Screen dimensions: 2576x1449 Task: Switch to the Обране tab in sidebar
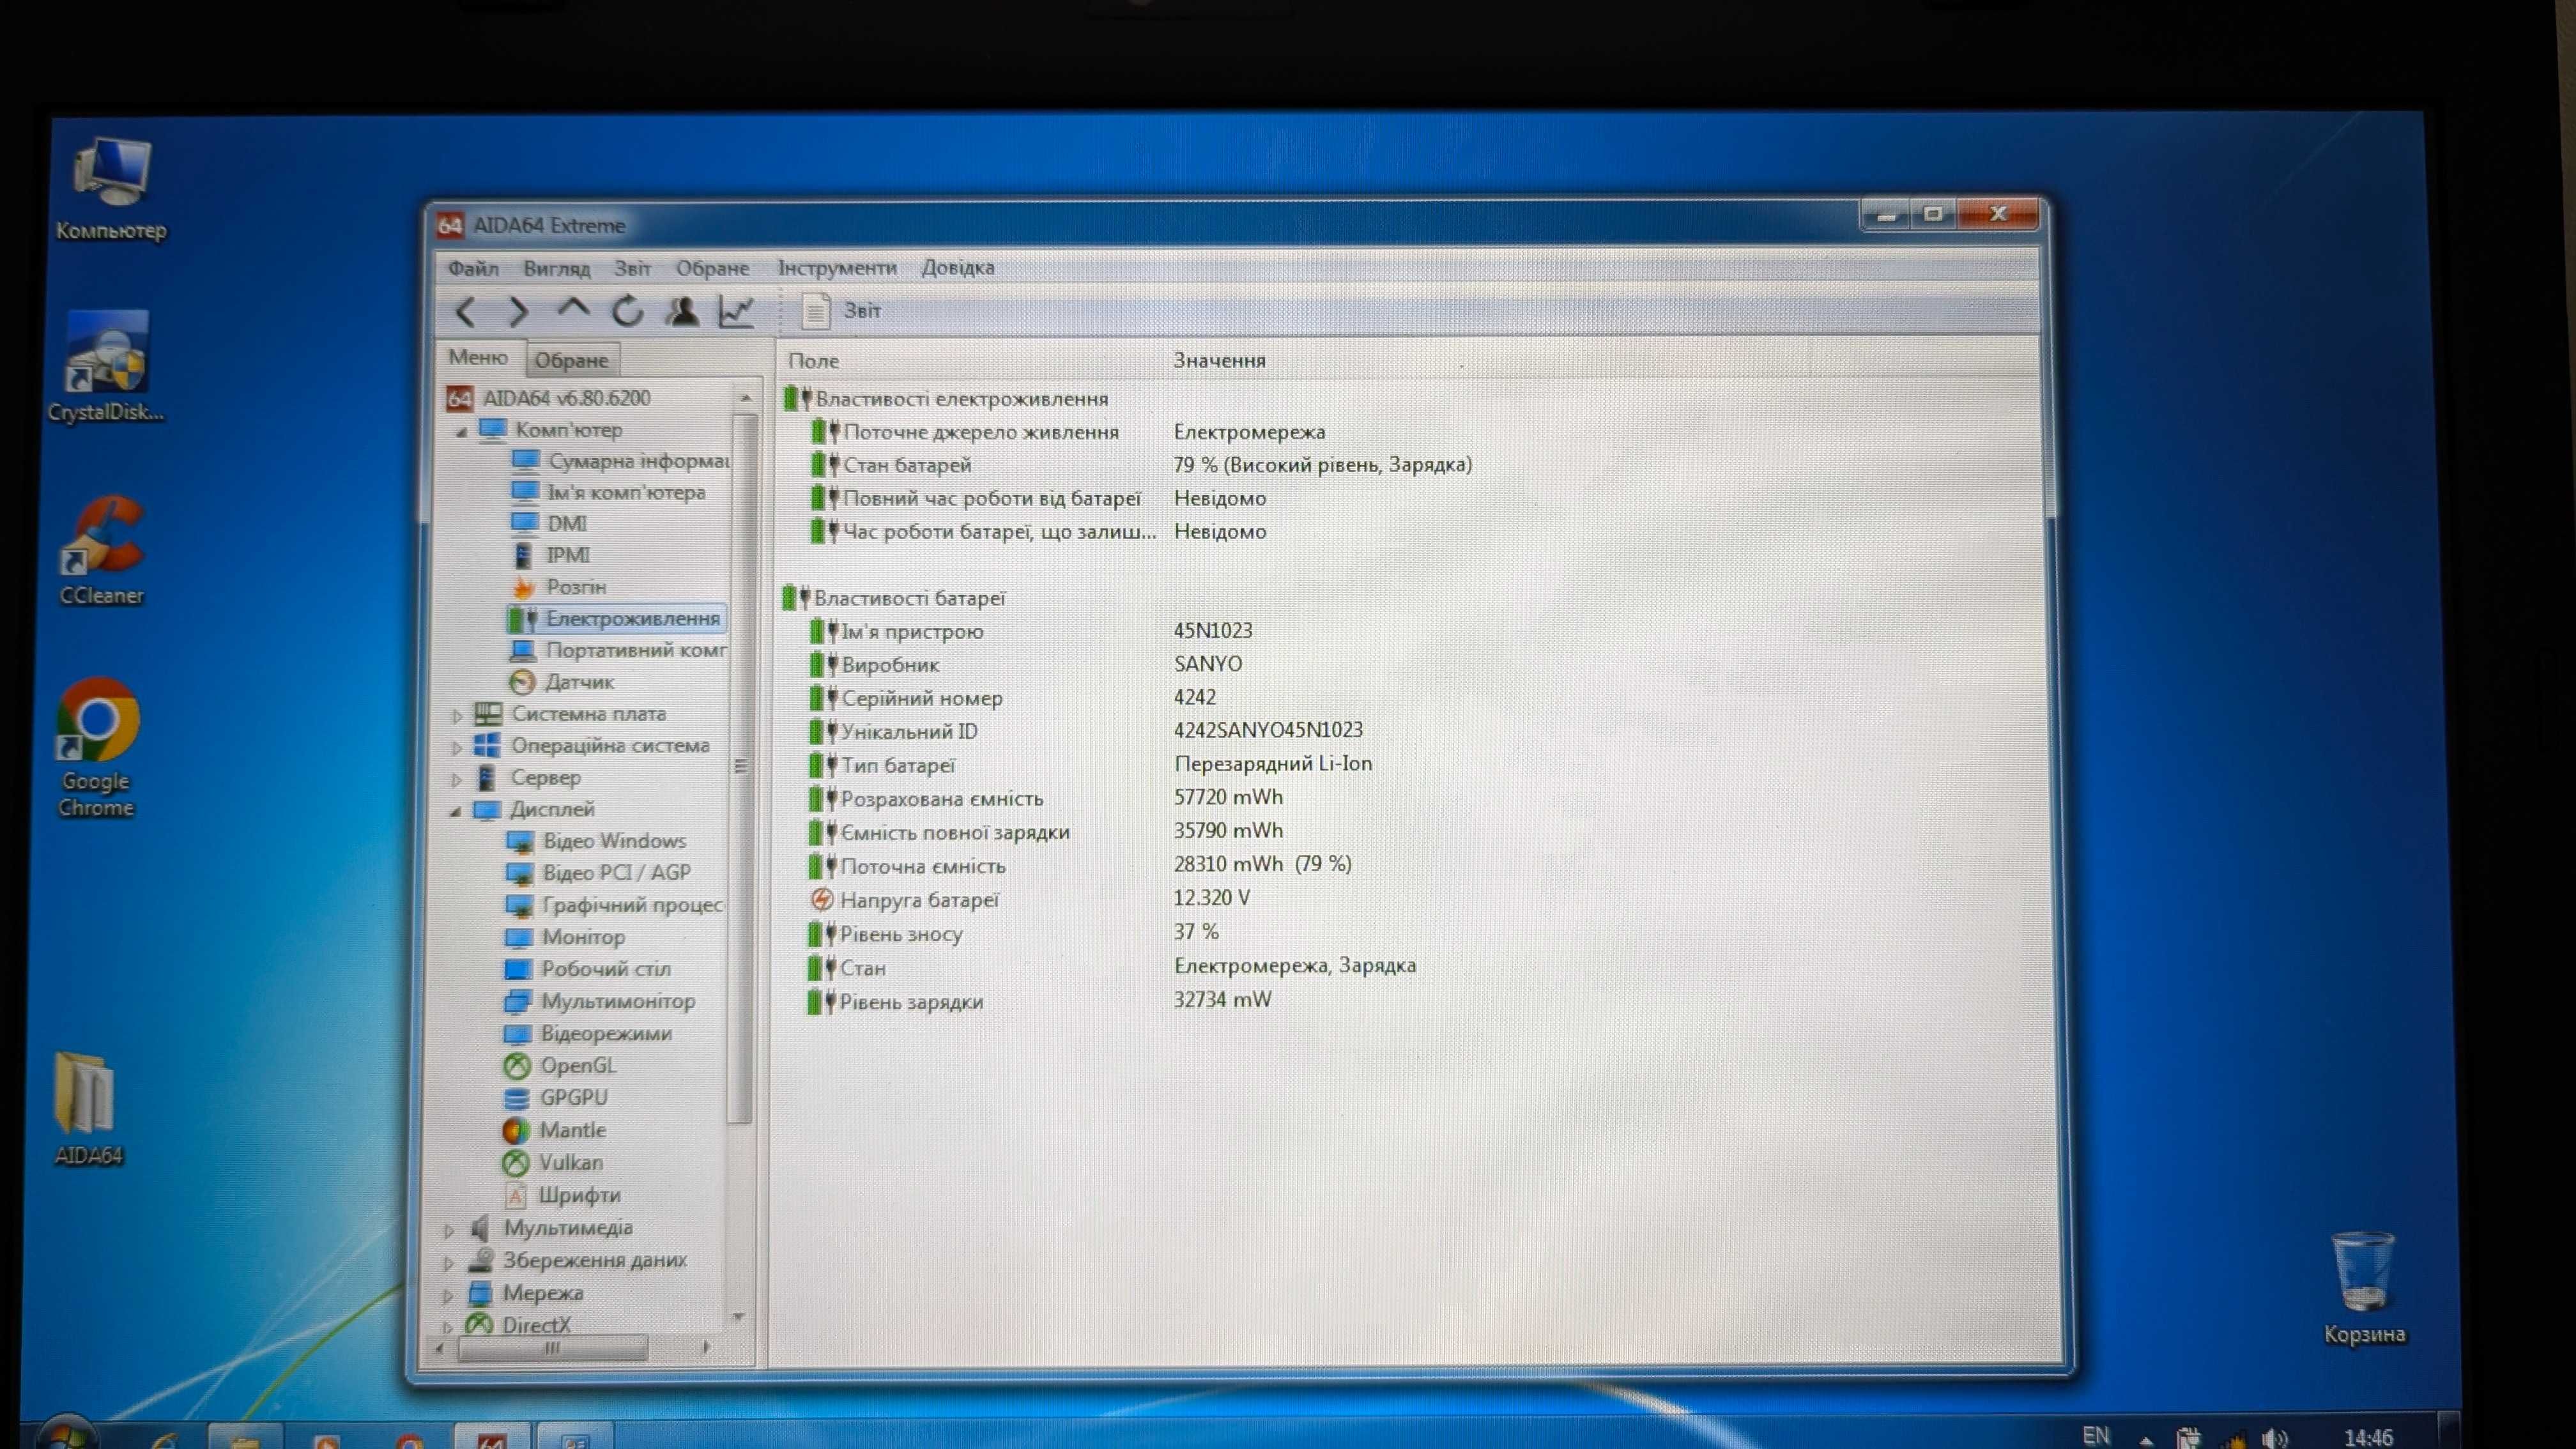coord(571,360)
